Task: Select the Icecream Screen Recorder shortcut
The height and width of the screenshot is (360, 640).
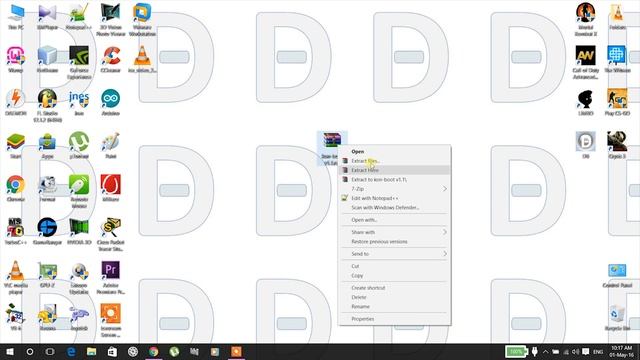Action: (x=111, y=321)
